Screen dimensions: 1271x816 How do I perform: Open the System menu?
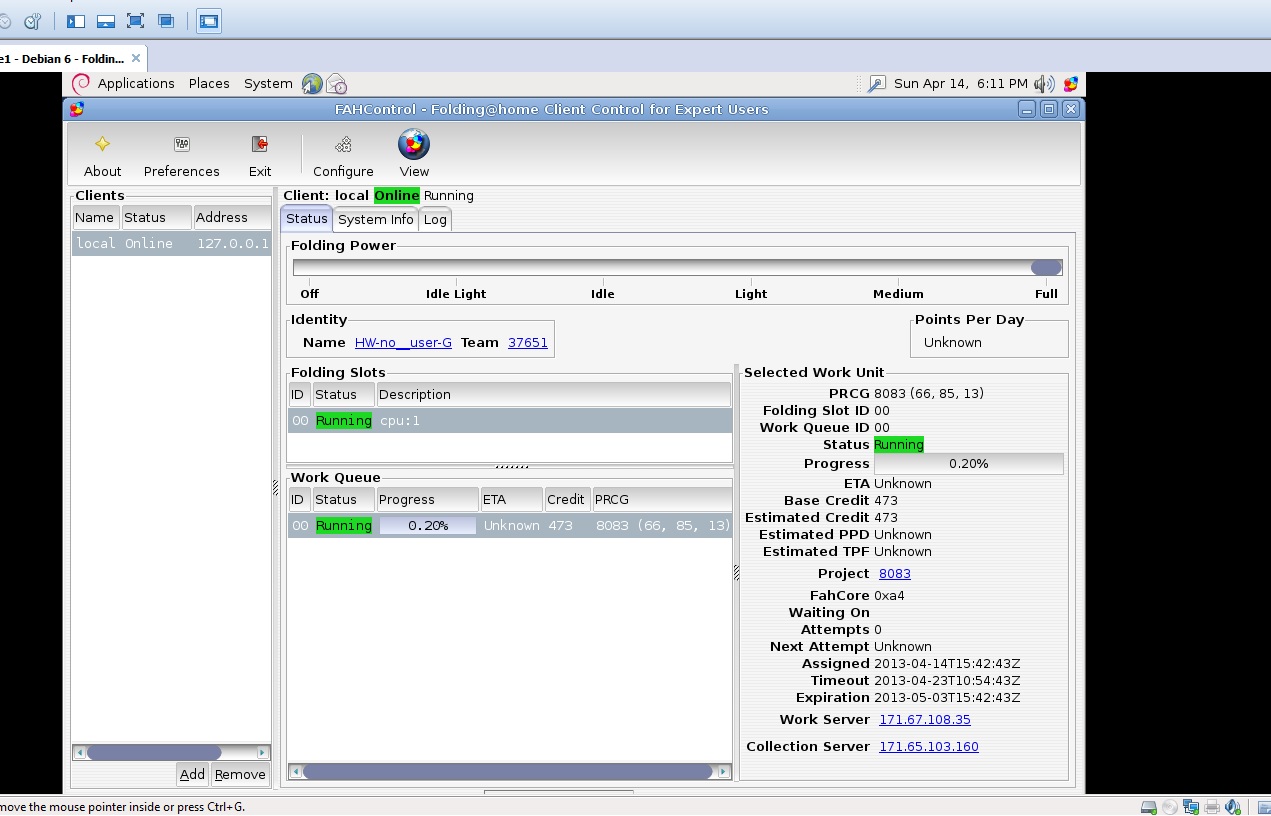click(268, 84)
